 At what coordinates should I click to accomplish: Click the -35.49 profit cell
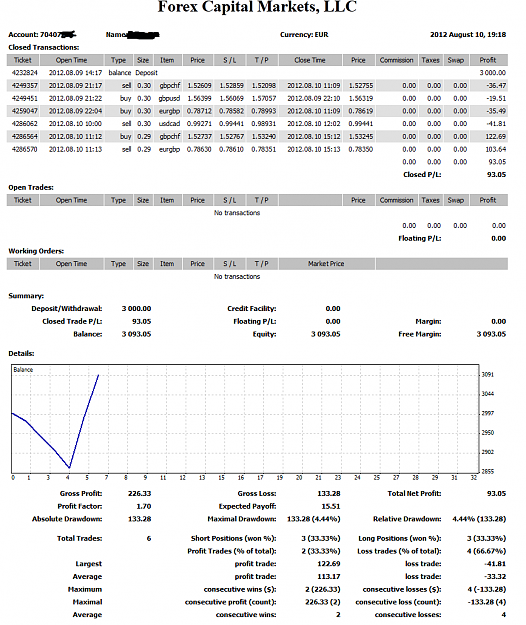[496, 111]
